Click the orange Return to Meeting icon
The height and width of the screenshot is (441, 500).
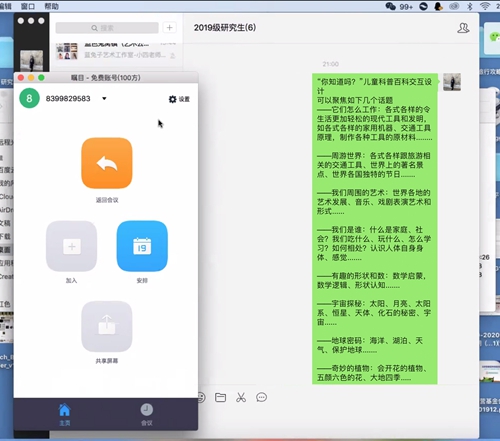(107, 163)
